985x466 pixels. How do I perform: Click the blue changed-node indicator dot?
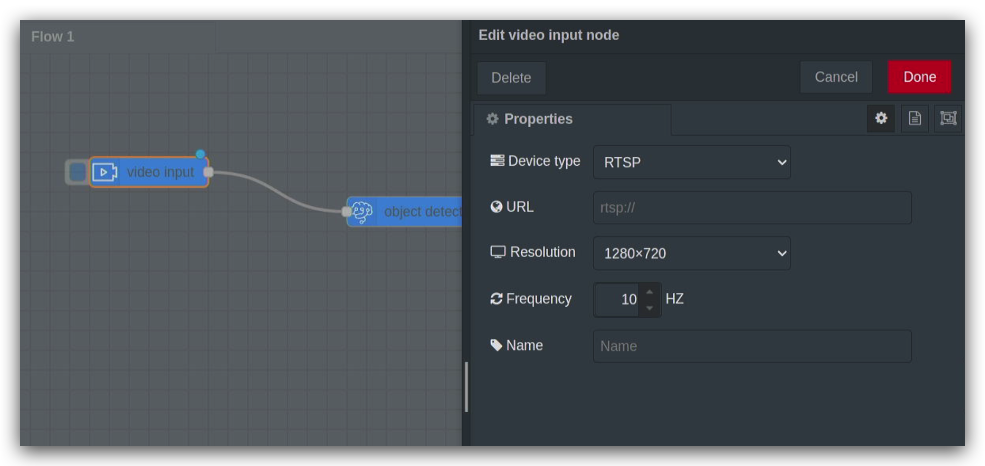tap(200, 154)
